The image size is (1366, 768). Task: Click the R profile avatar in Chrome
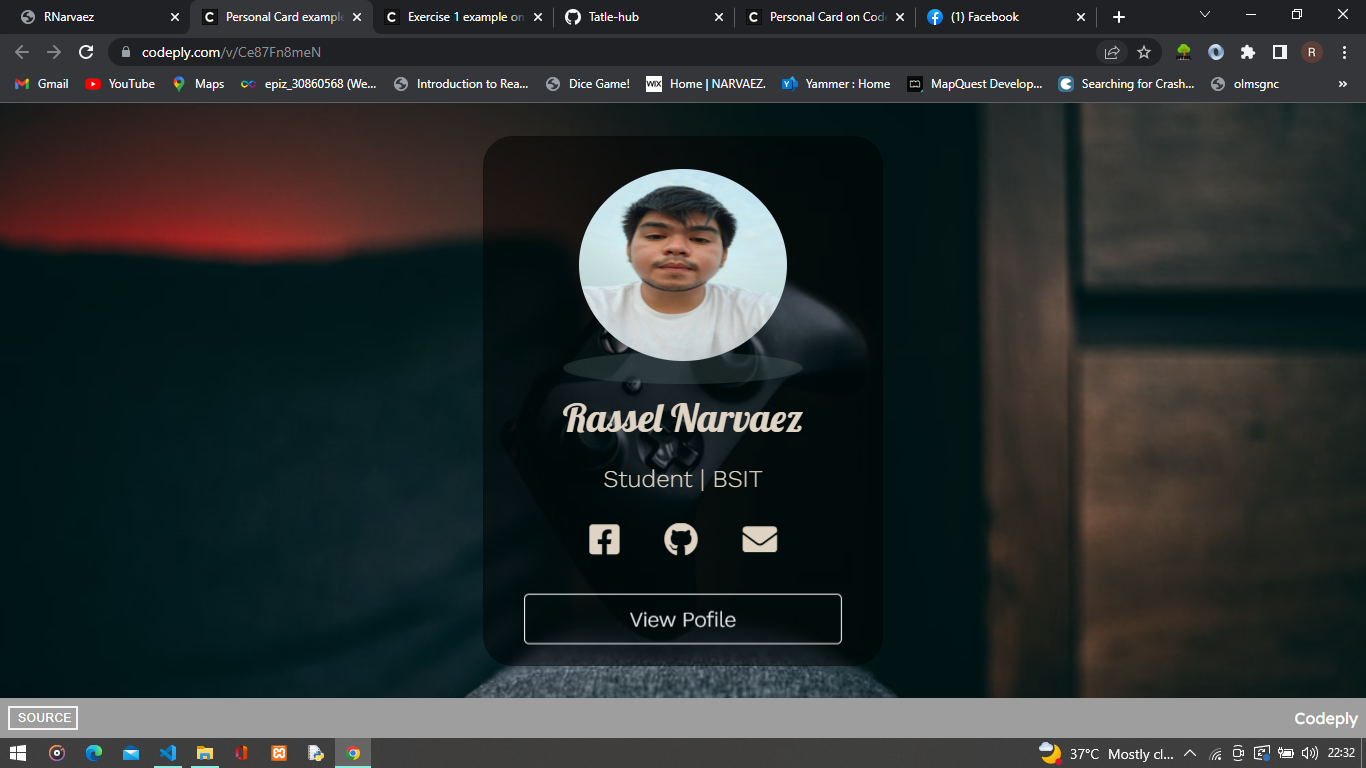click(1311, 52)
